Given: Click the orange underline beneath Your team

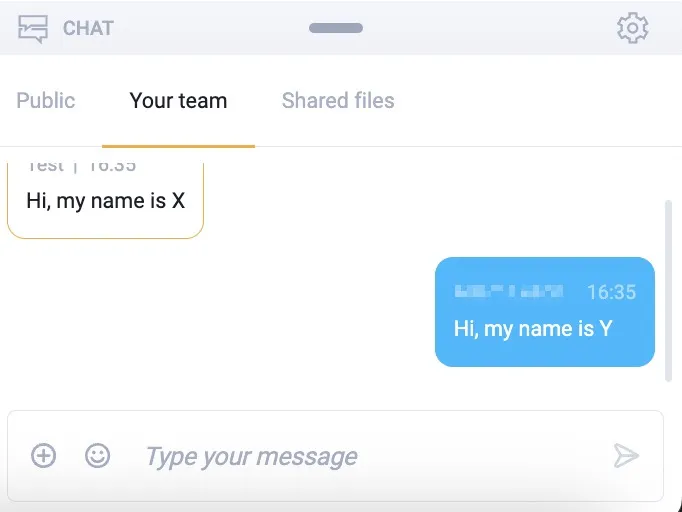Looking at the screenshot, I should click(178, 147).
